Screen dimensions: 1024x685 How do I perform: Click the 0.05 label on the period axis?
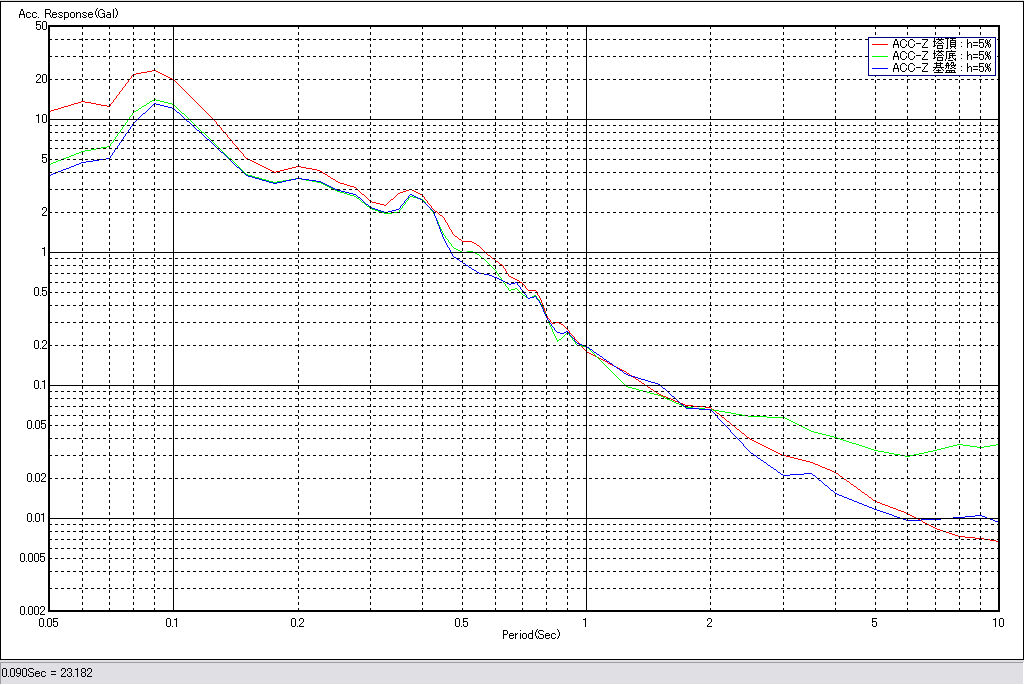(x=47, y=623)
